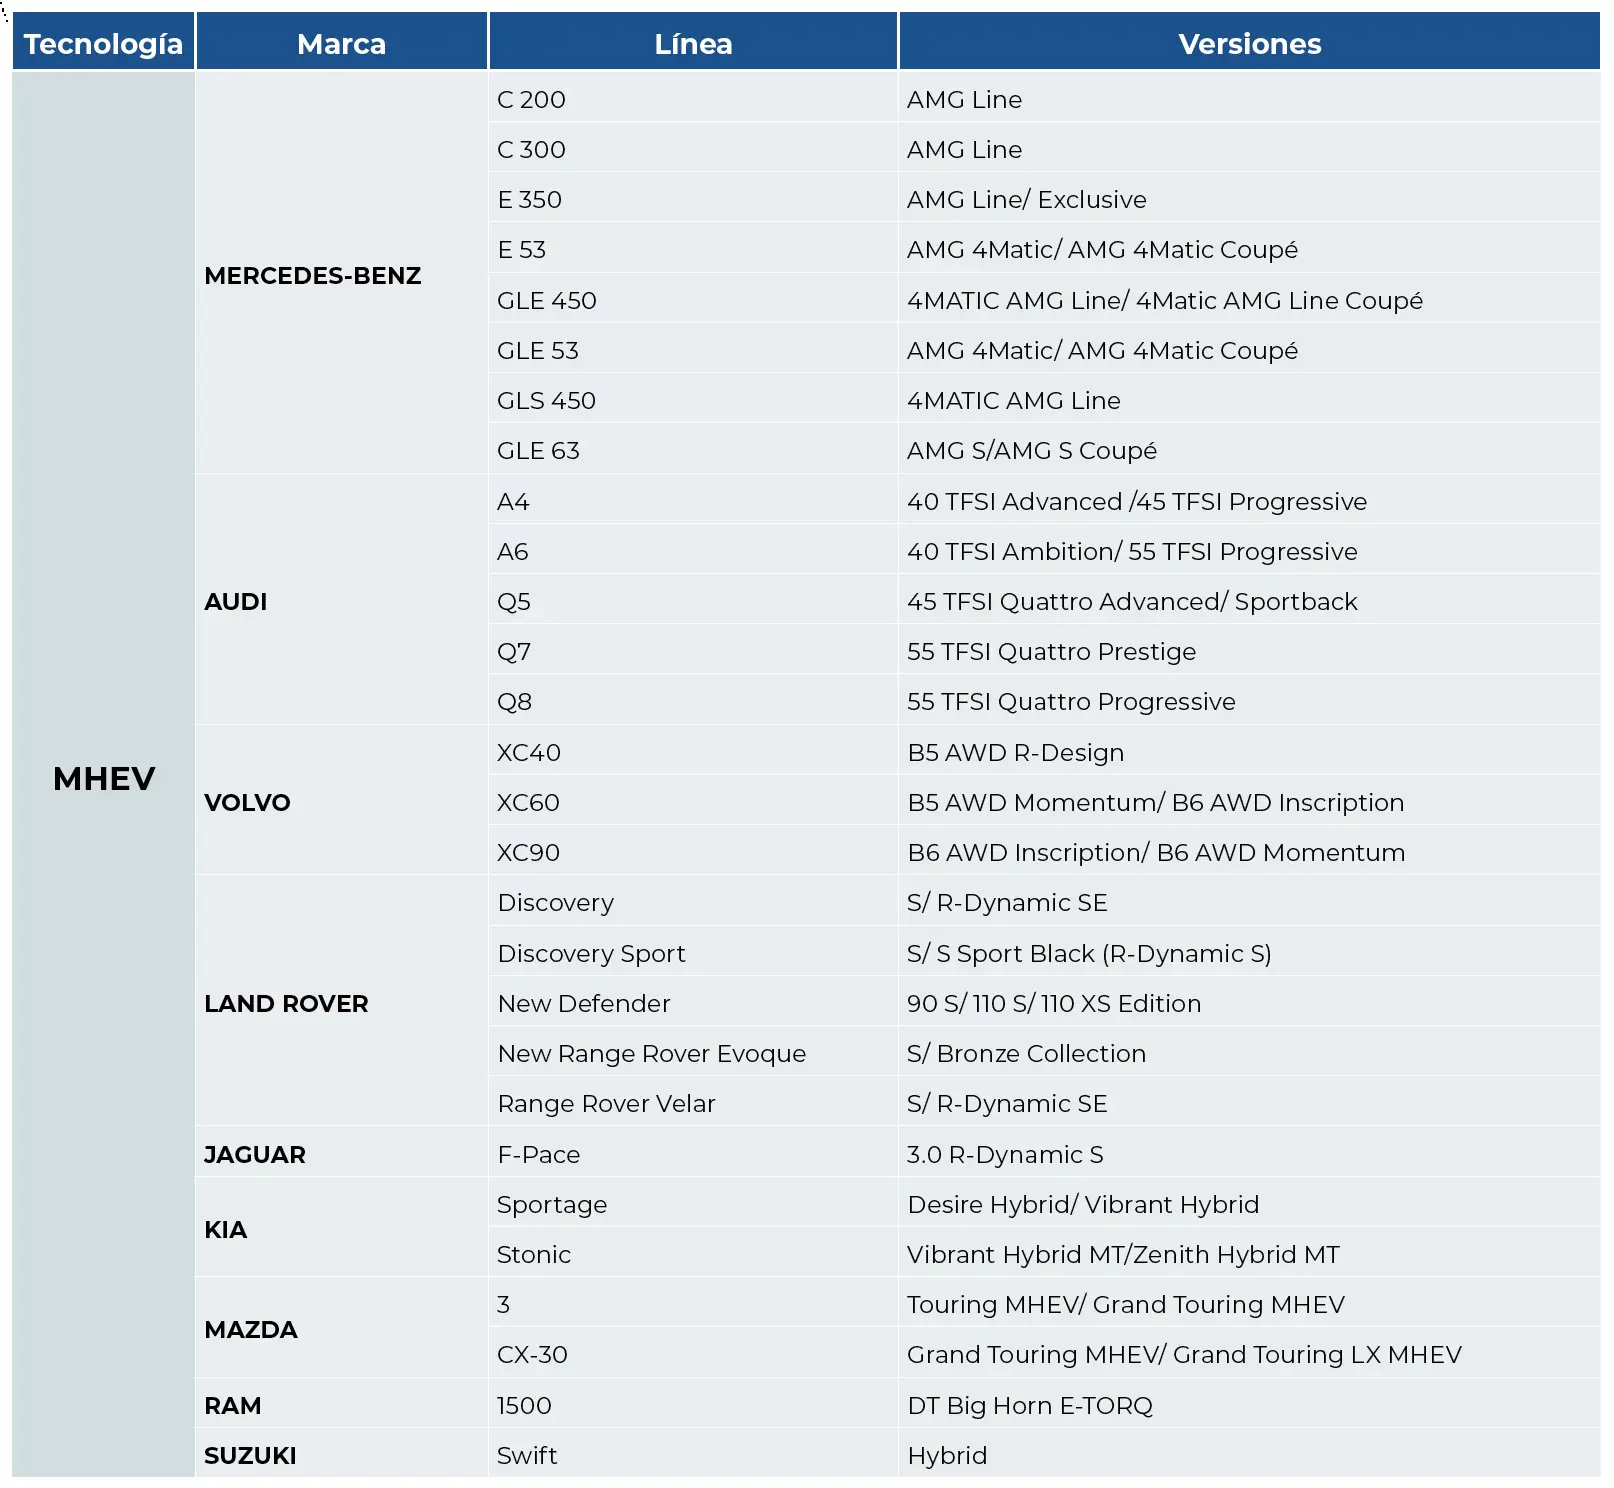Select the Mazda 'CX-30' line cell
This screenshot has height=1488, width=1614.
coord(693,1354)
